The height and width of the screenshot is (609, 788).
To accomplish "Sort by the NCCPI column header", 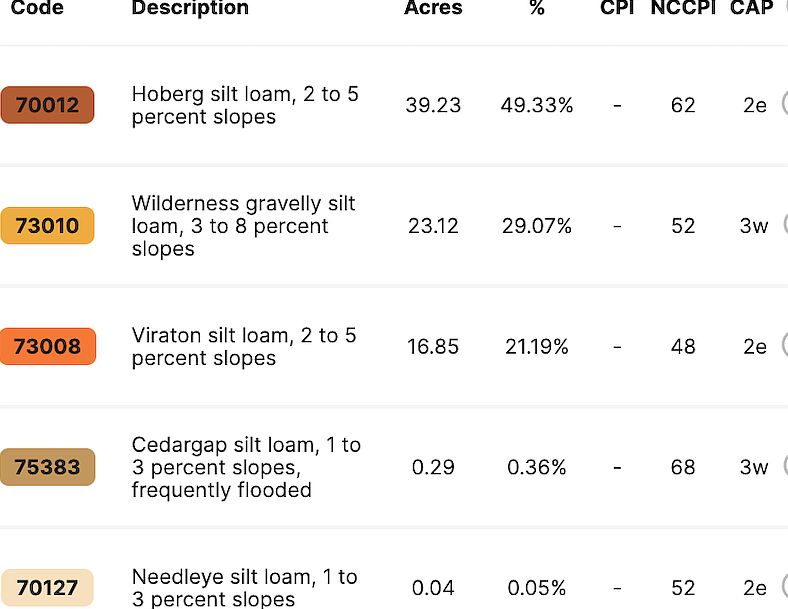I will click(x=683, y=8).
